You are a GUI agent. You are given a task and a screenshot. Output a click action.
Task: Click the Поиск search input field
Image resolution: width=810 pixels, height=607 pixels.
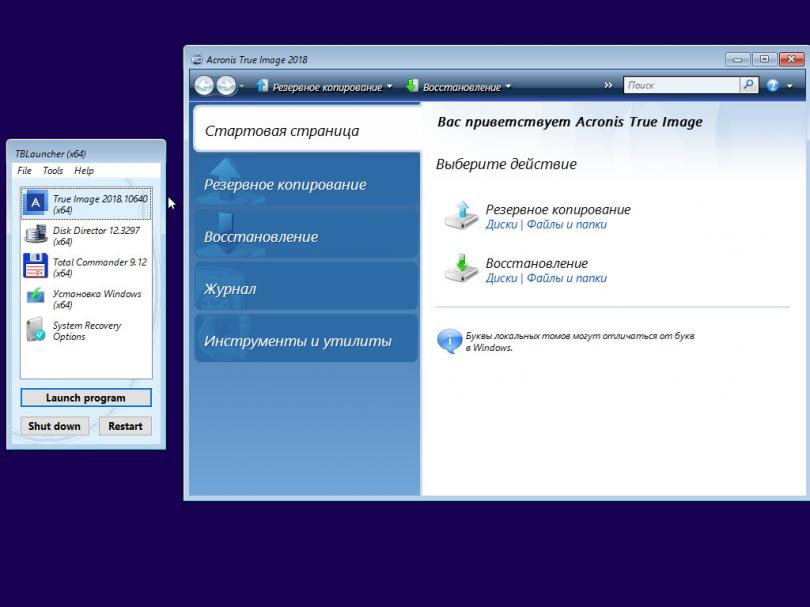pyautogui.click(x=681, y=85)
